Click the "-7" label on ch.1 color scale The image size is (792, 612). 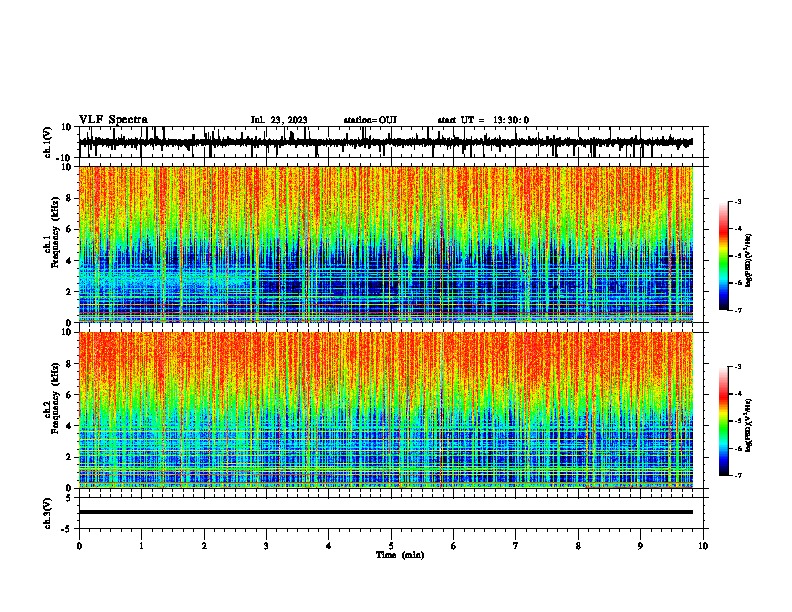738,311
